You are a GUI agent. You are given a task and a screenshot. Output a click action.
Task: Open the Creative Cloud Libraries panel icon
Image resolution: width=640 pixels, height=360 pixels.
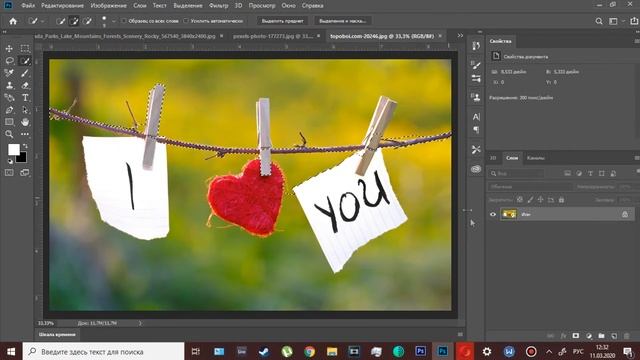[x=476, y=169]
